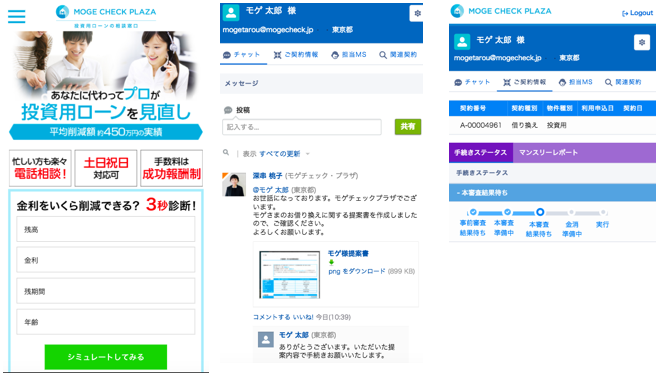Screen dimensions: 664x373
Task: Click the 利用申込日 column header
Action: 598,108
